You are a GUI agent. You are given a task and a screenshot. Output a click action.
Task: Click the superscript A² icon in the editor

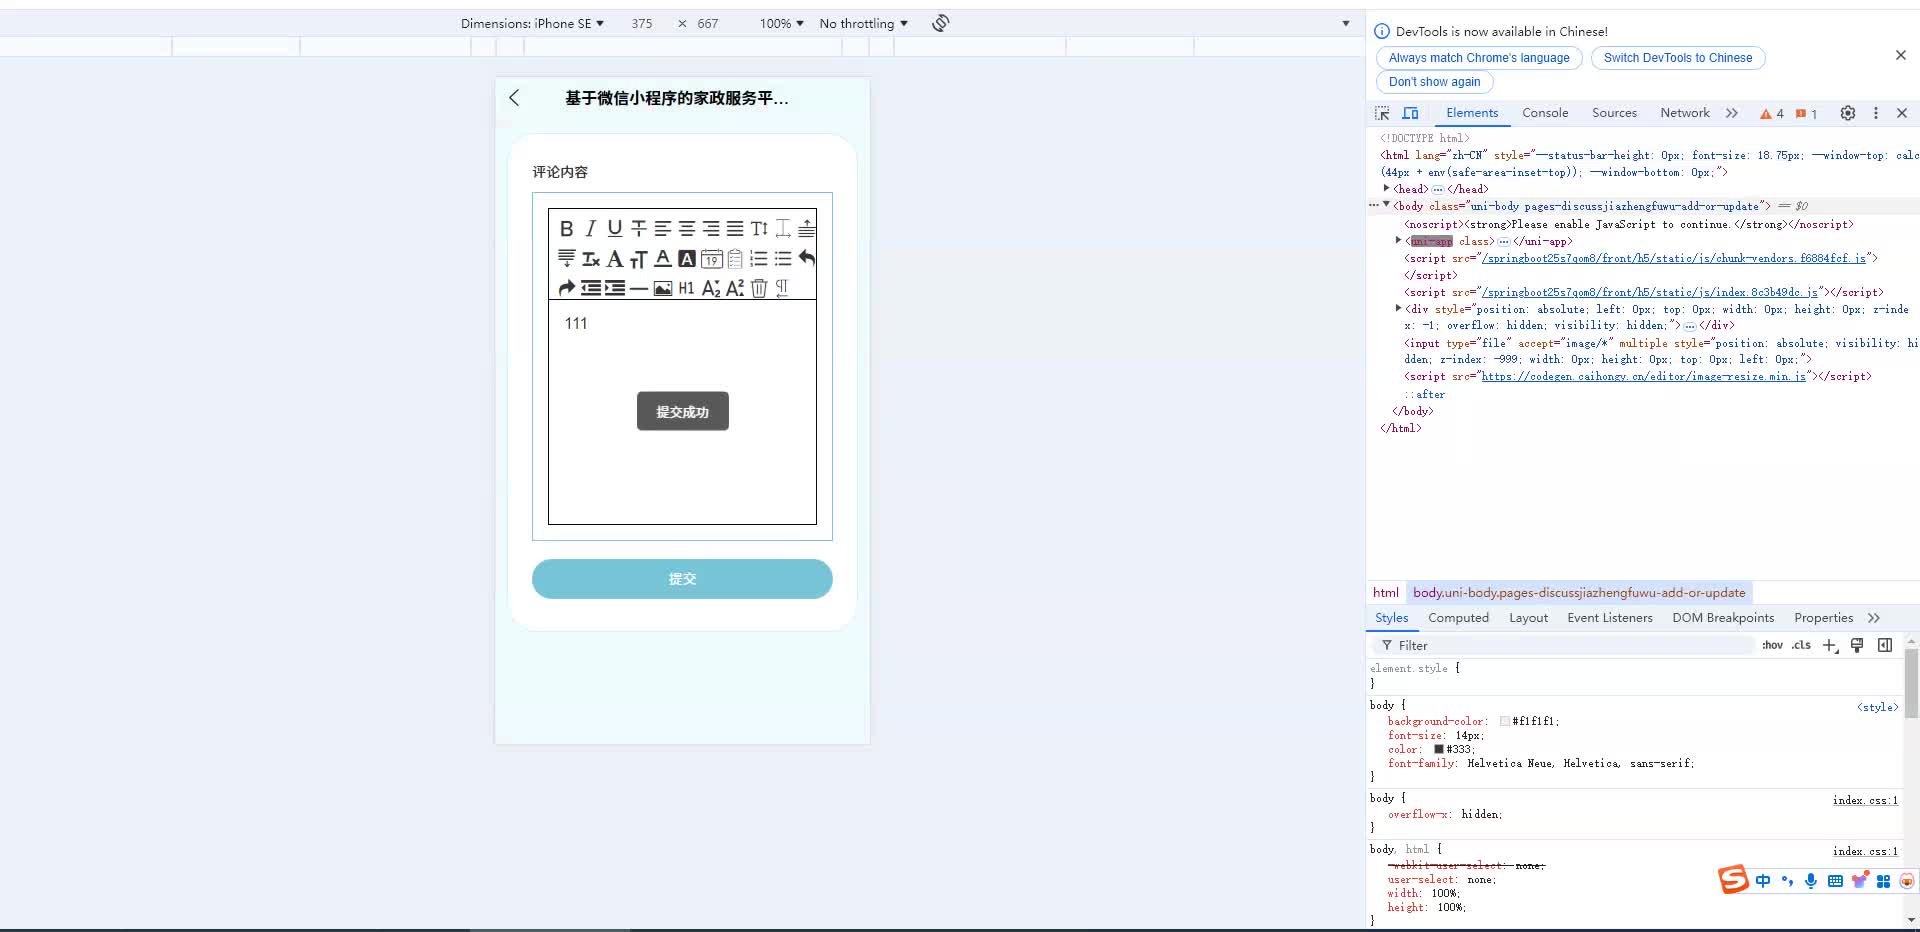[735, 288]
